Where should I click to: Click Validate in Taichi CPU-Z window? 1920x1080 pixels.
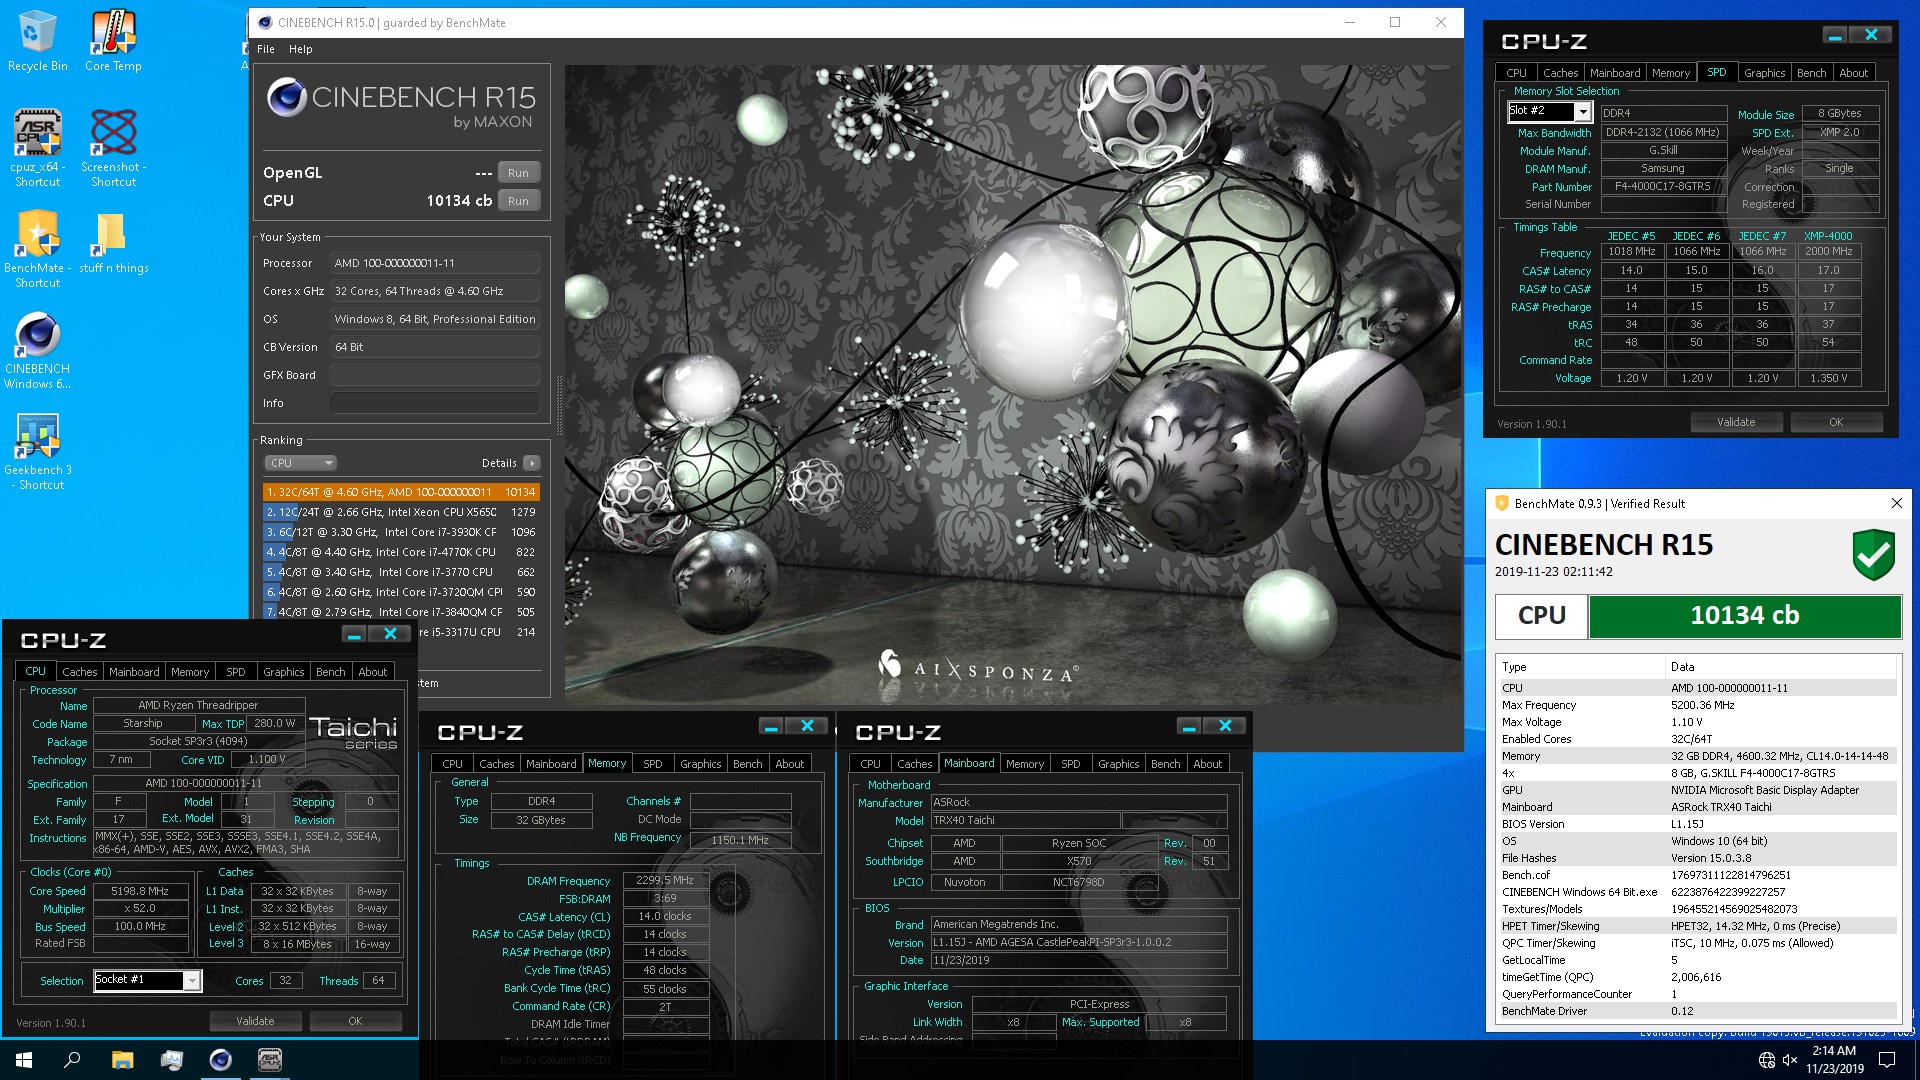(x=255, y=1021)
